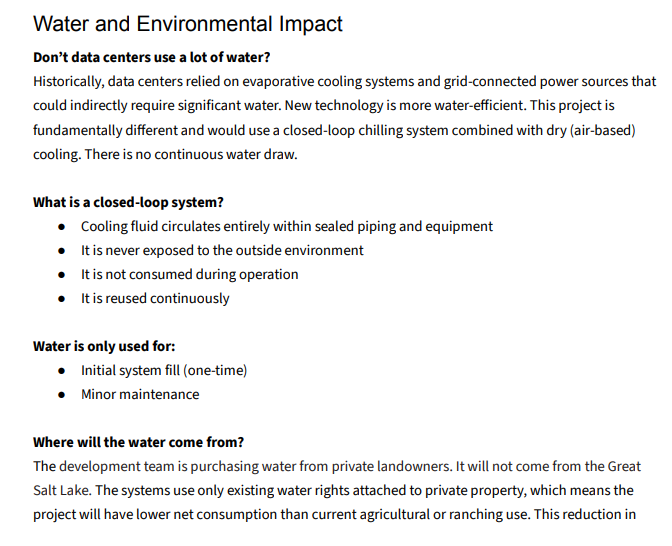
Task: Click the 'What is a closed-loop system?' heading
Action: 128,202
